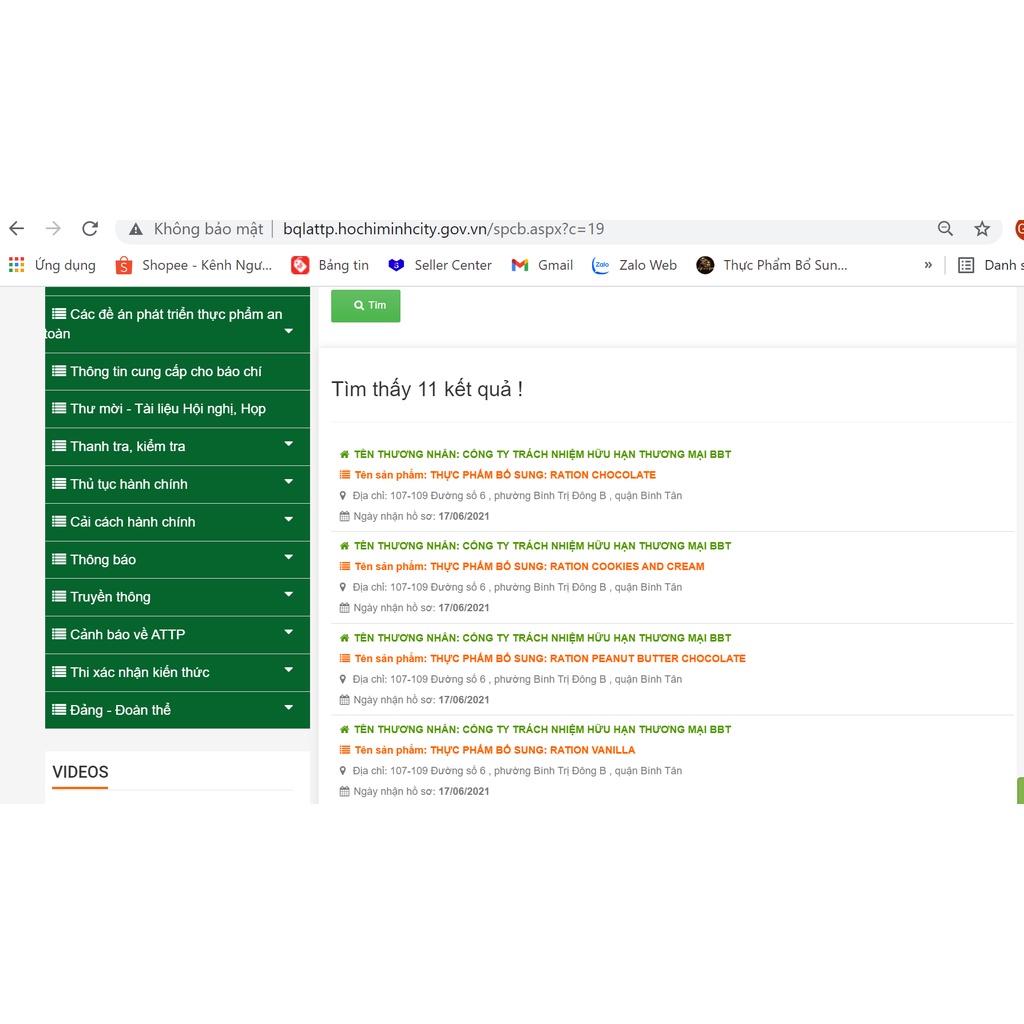This screenshot has height=1024, width=1024.
Task: Open the RATION VANILLA product link
Action: click(x=532, y=750)
